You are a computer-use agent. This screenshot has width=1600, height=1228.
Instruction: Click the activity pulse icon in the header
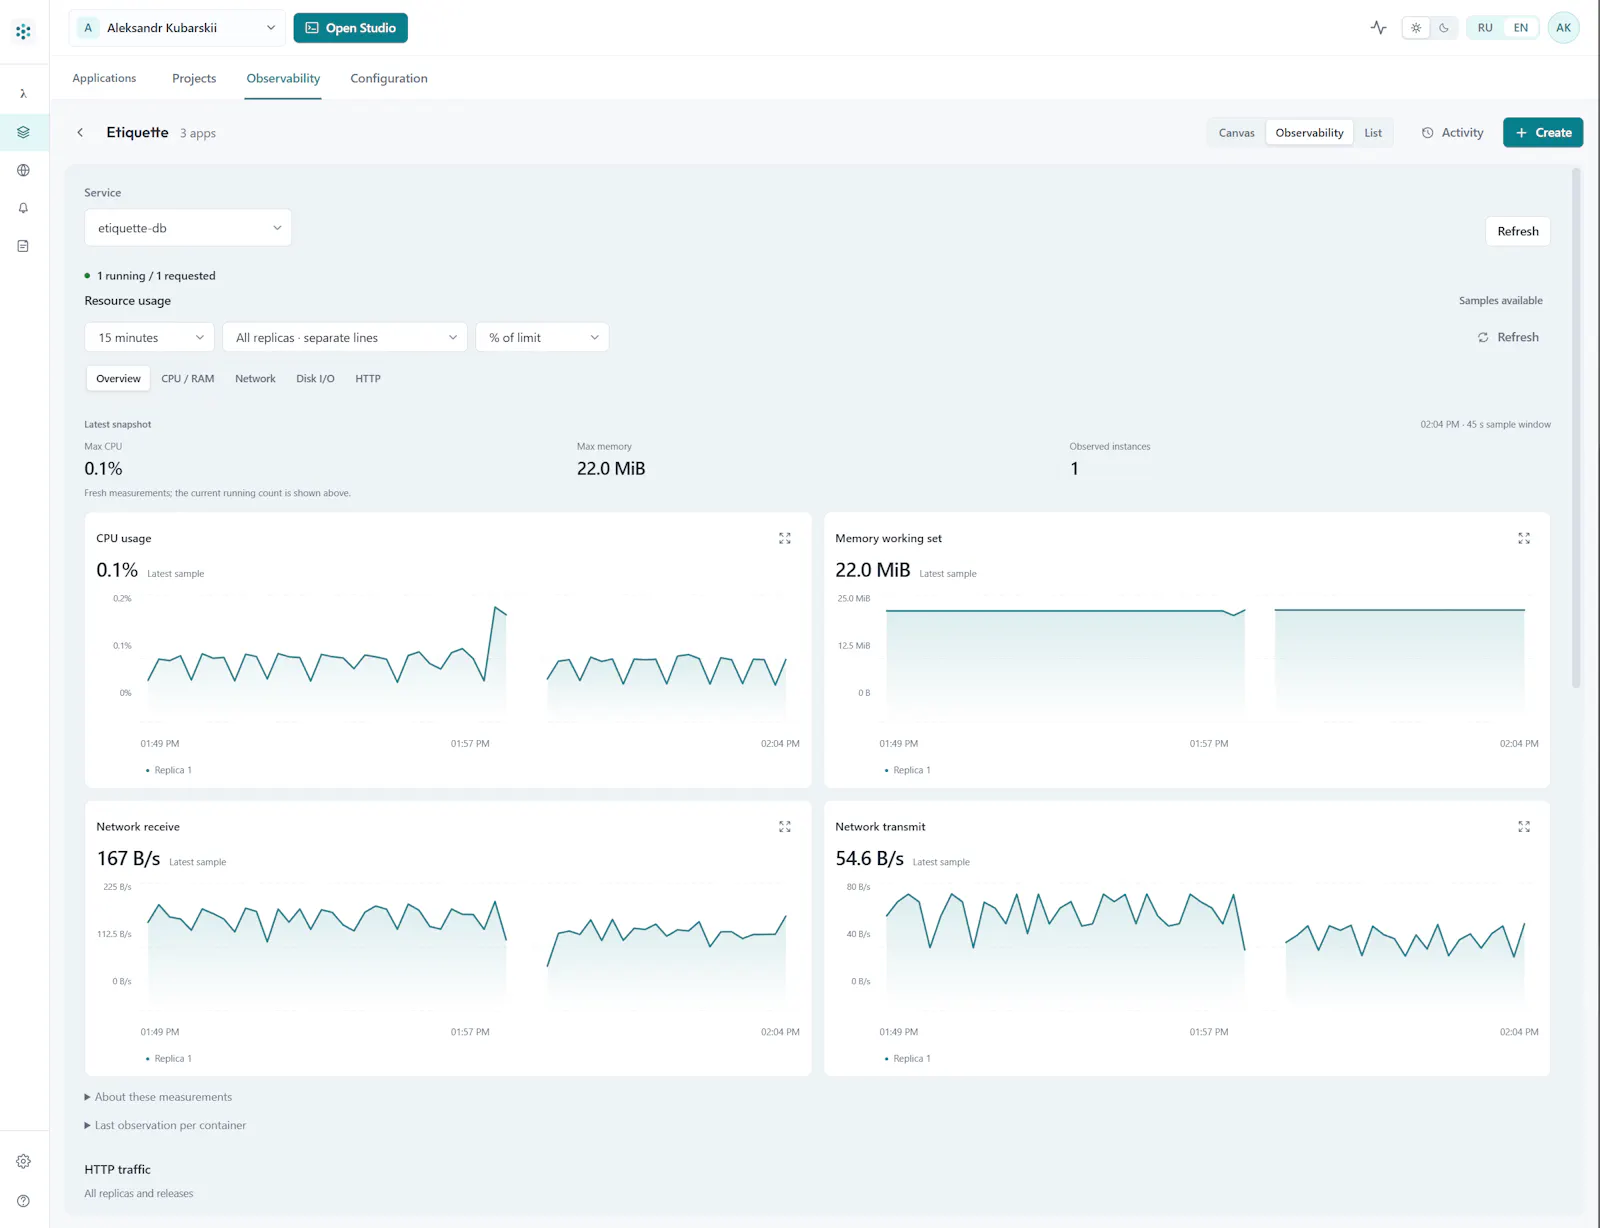tap(1379, 28)
